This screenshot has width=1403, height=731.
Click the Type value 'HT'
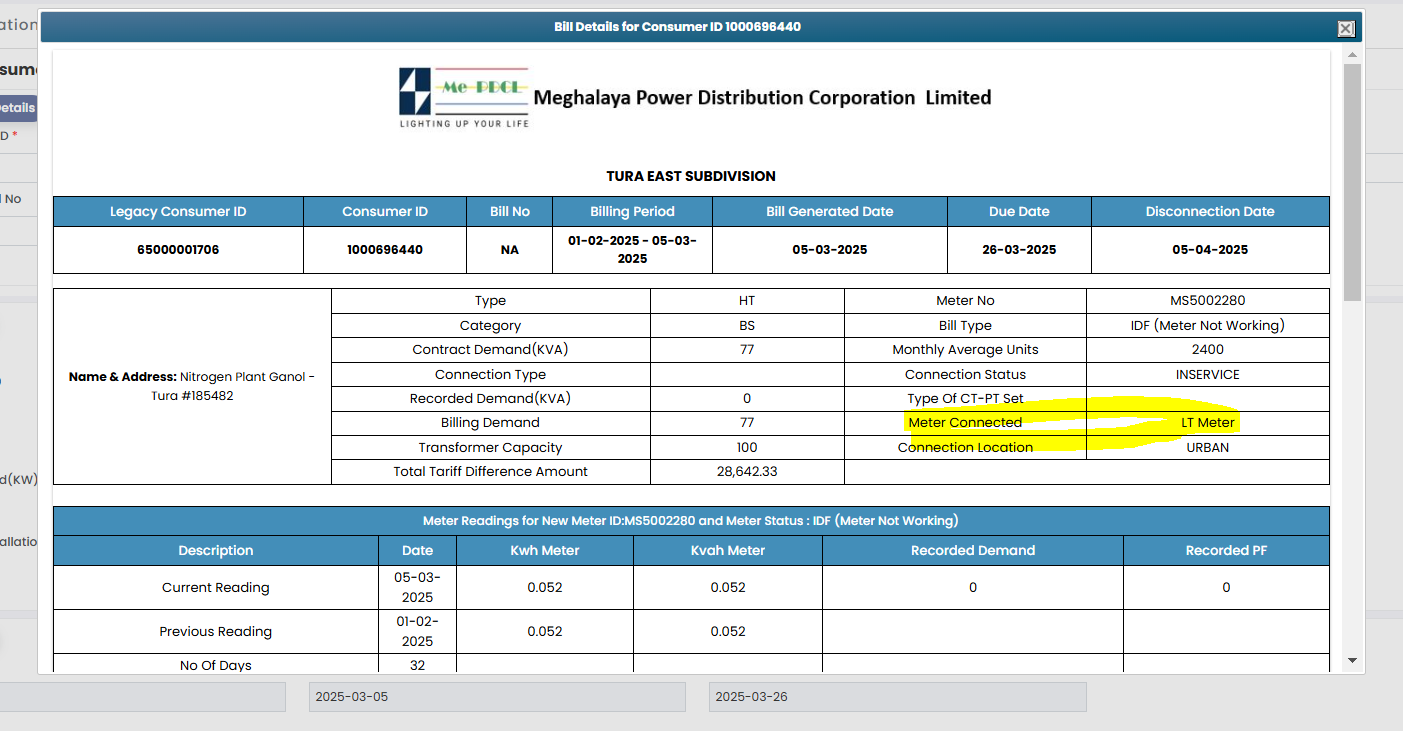[x=747, y=301]
